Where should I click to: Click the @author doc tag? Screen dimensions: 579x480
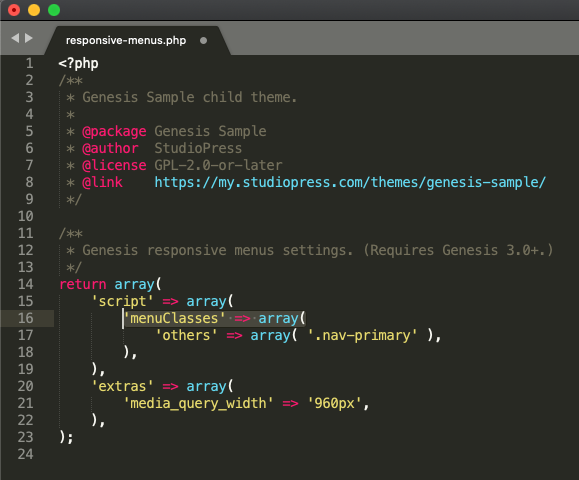click(110, 148)
